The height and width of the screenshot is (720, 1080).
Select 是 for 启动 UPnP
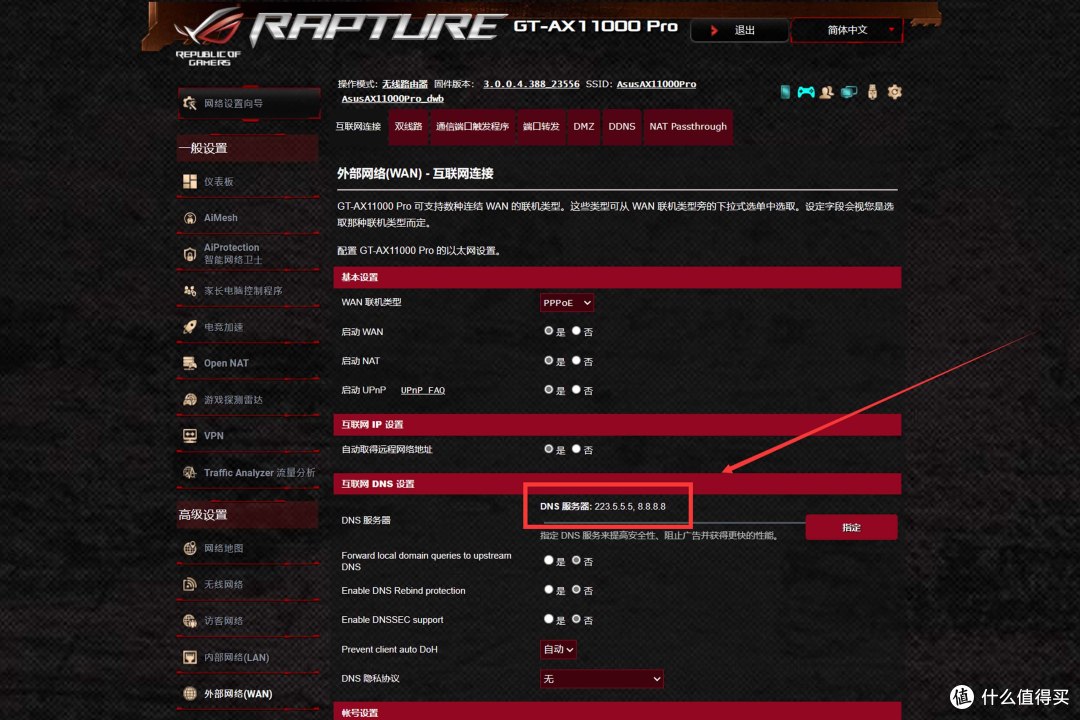pyautogui.click(x=548, y=390)
